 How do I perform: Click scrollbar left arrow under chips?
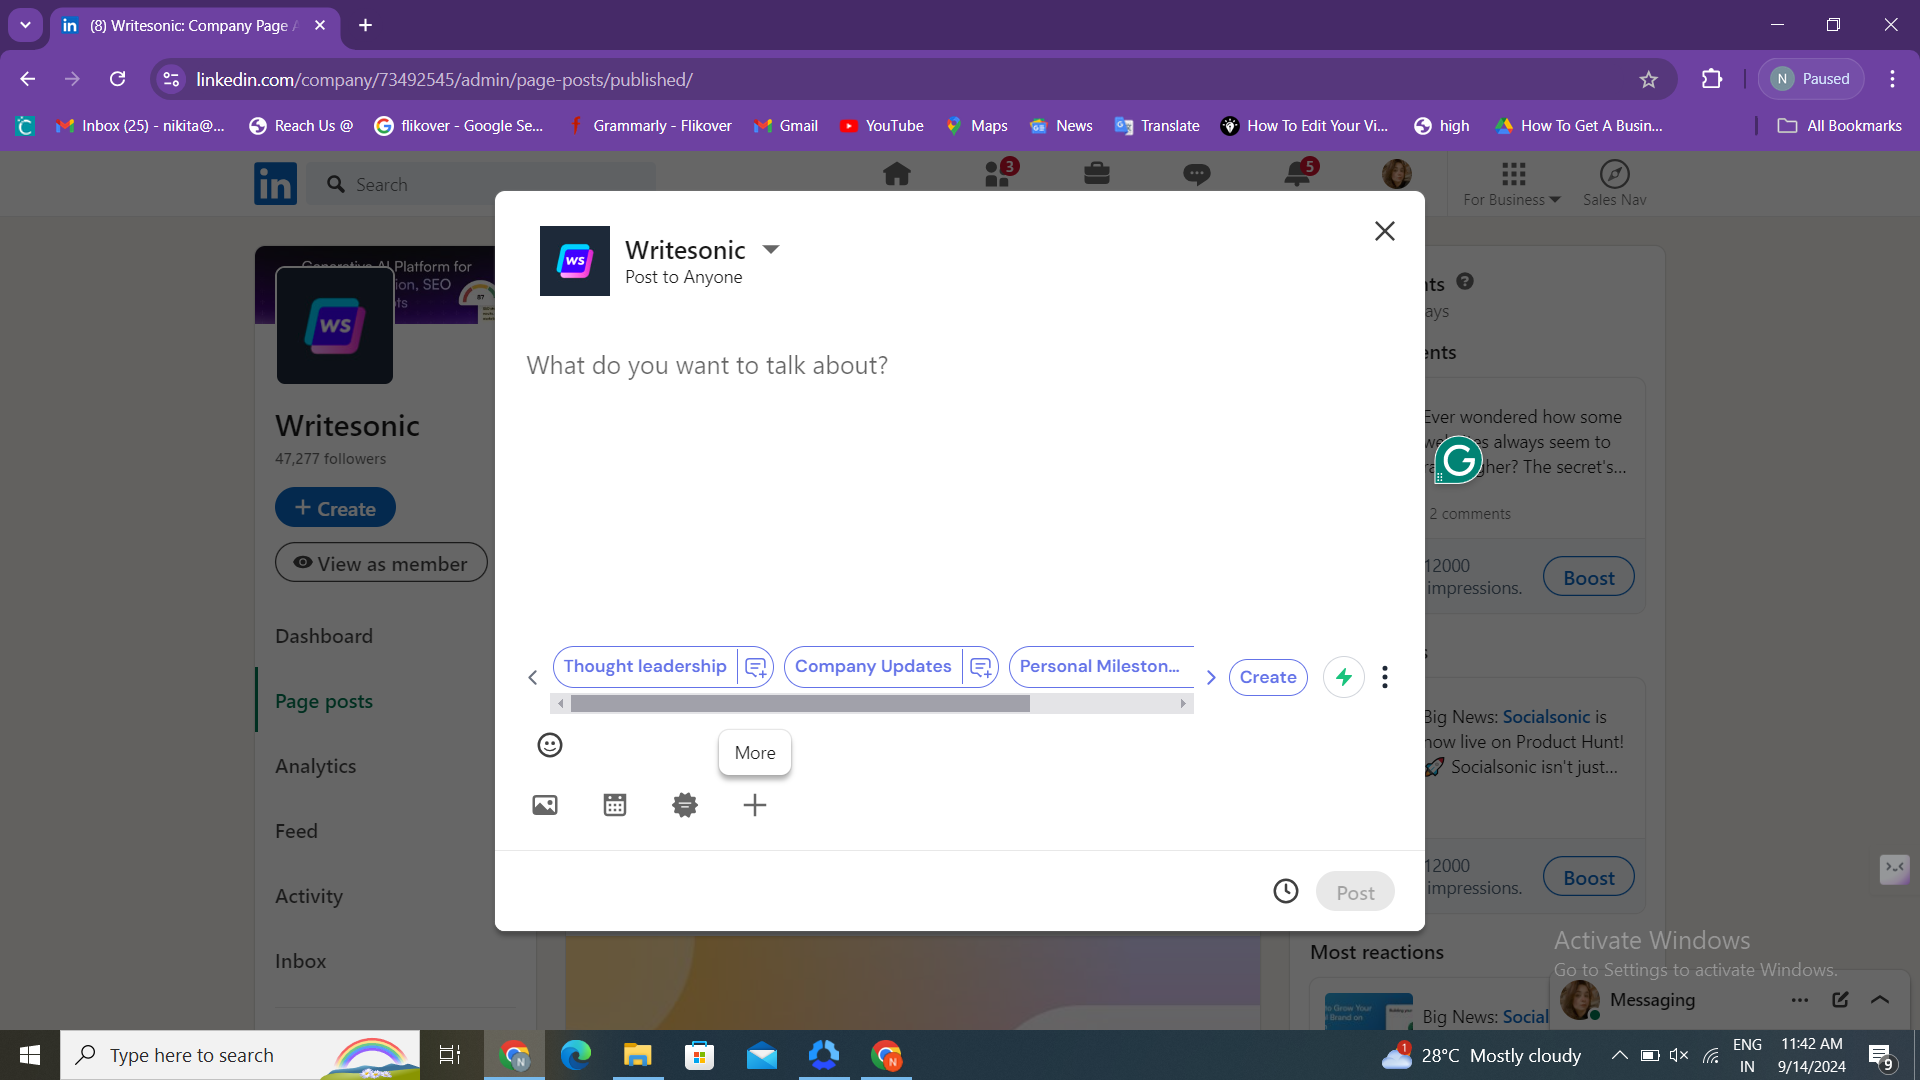click(561, 704)
